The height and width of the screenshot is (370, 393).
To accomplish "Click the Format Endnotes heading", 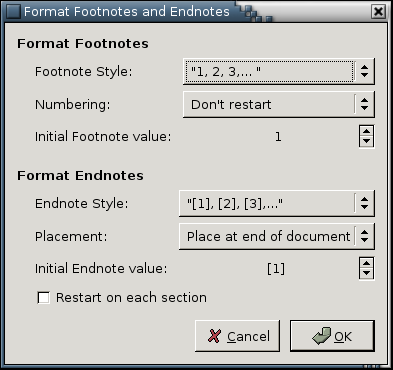I will tap(80, 176).
